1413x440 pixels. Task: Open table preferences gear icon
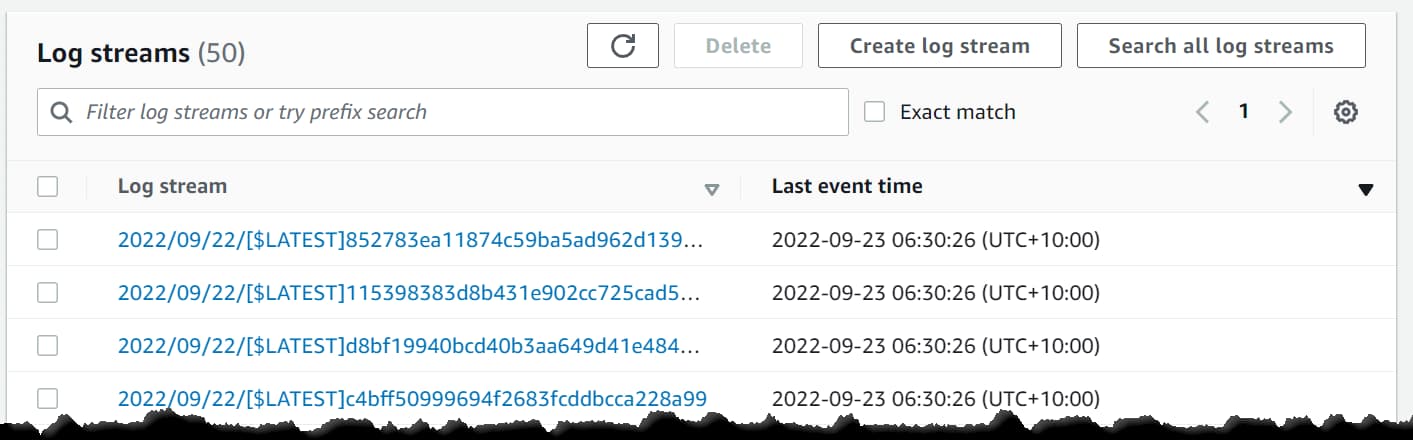pyautogui.click(x=1346, y=112)
